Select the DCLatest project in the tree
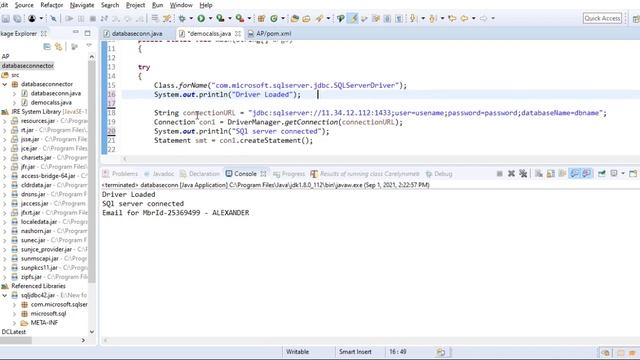640x360 pixels. (13, 332)
